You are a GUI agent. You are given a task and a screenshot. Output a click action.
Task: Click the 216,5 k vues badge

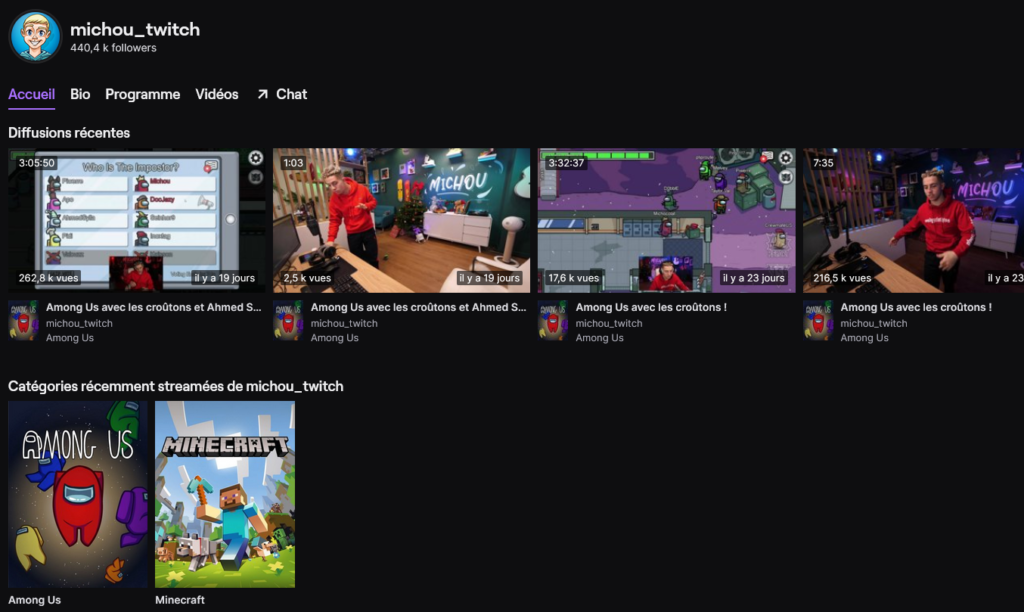point(842,278)
